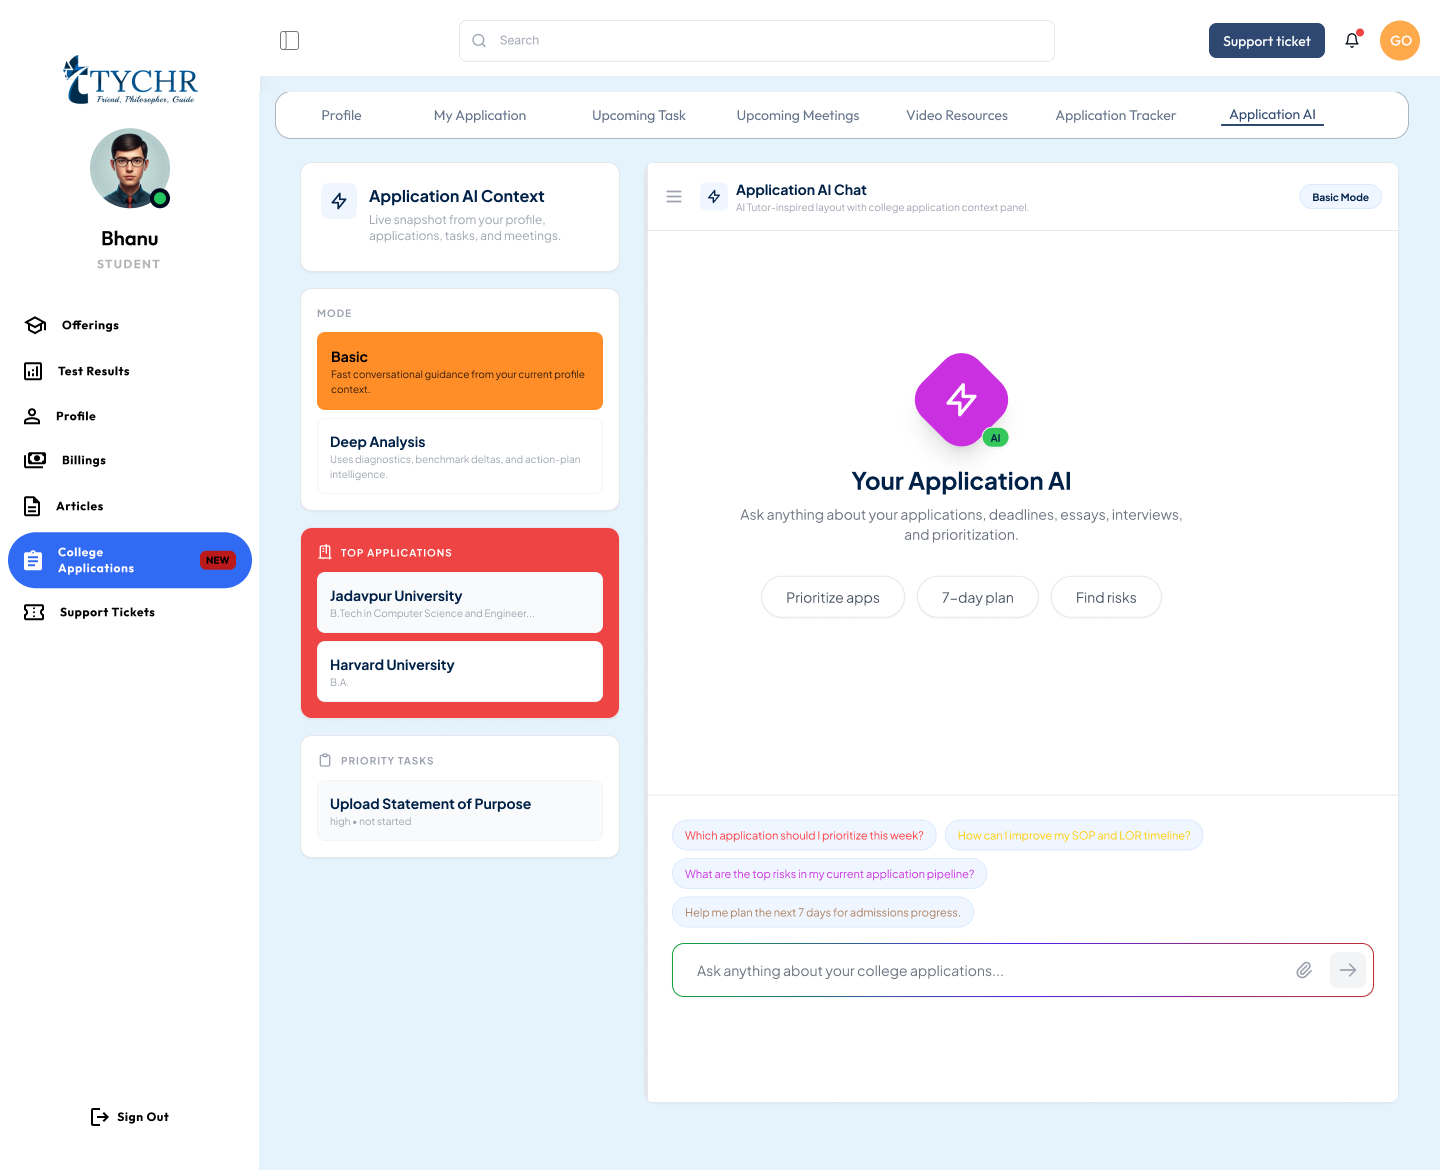
Task: Click the Tychr logo
Action: (x=130, y=80)
